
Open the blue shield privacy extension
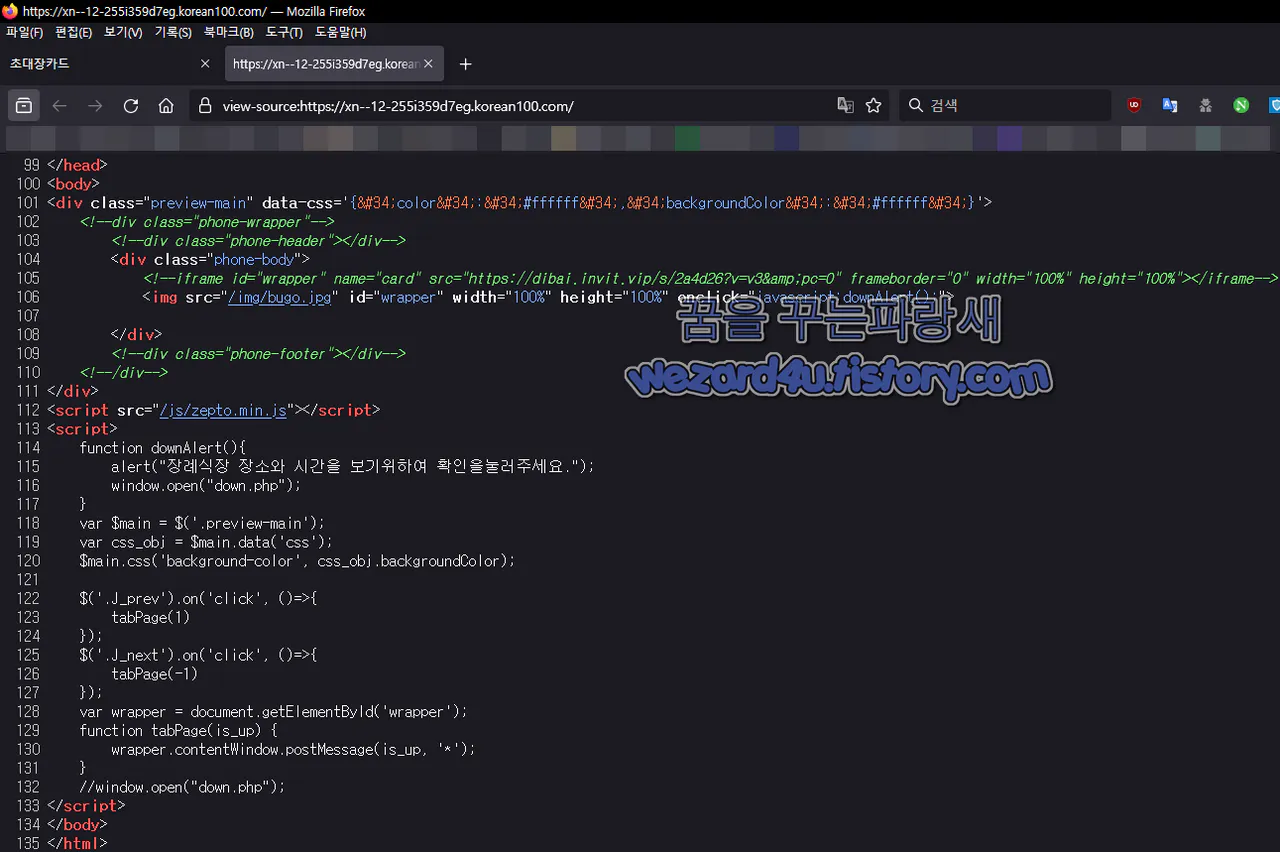coord(1273,105)
